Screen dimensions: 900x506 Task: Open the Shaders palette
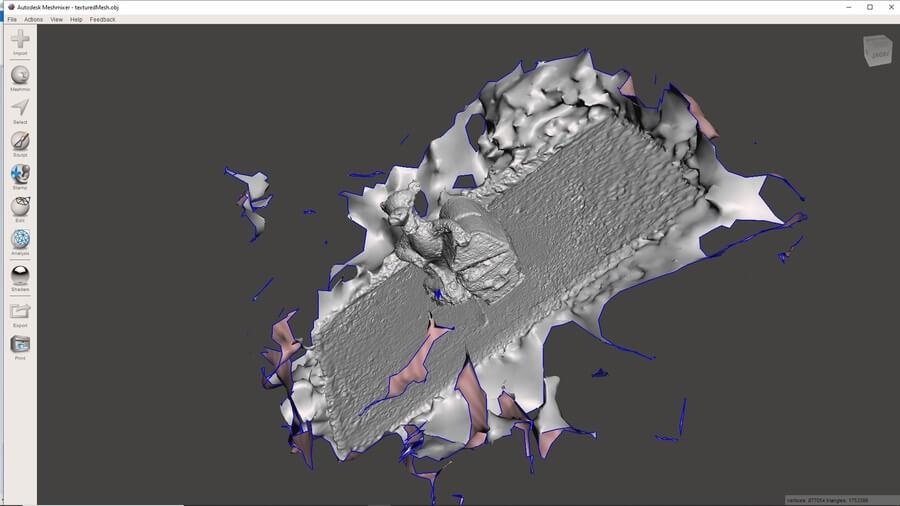(20, 275)
